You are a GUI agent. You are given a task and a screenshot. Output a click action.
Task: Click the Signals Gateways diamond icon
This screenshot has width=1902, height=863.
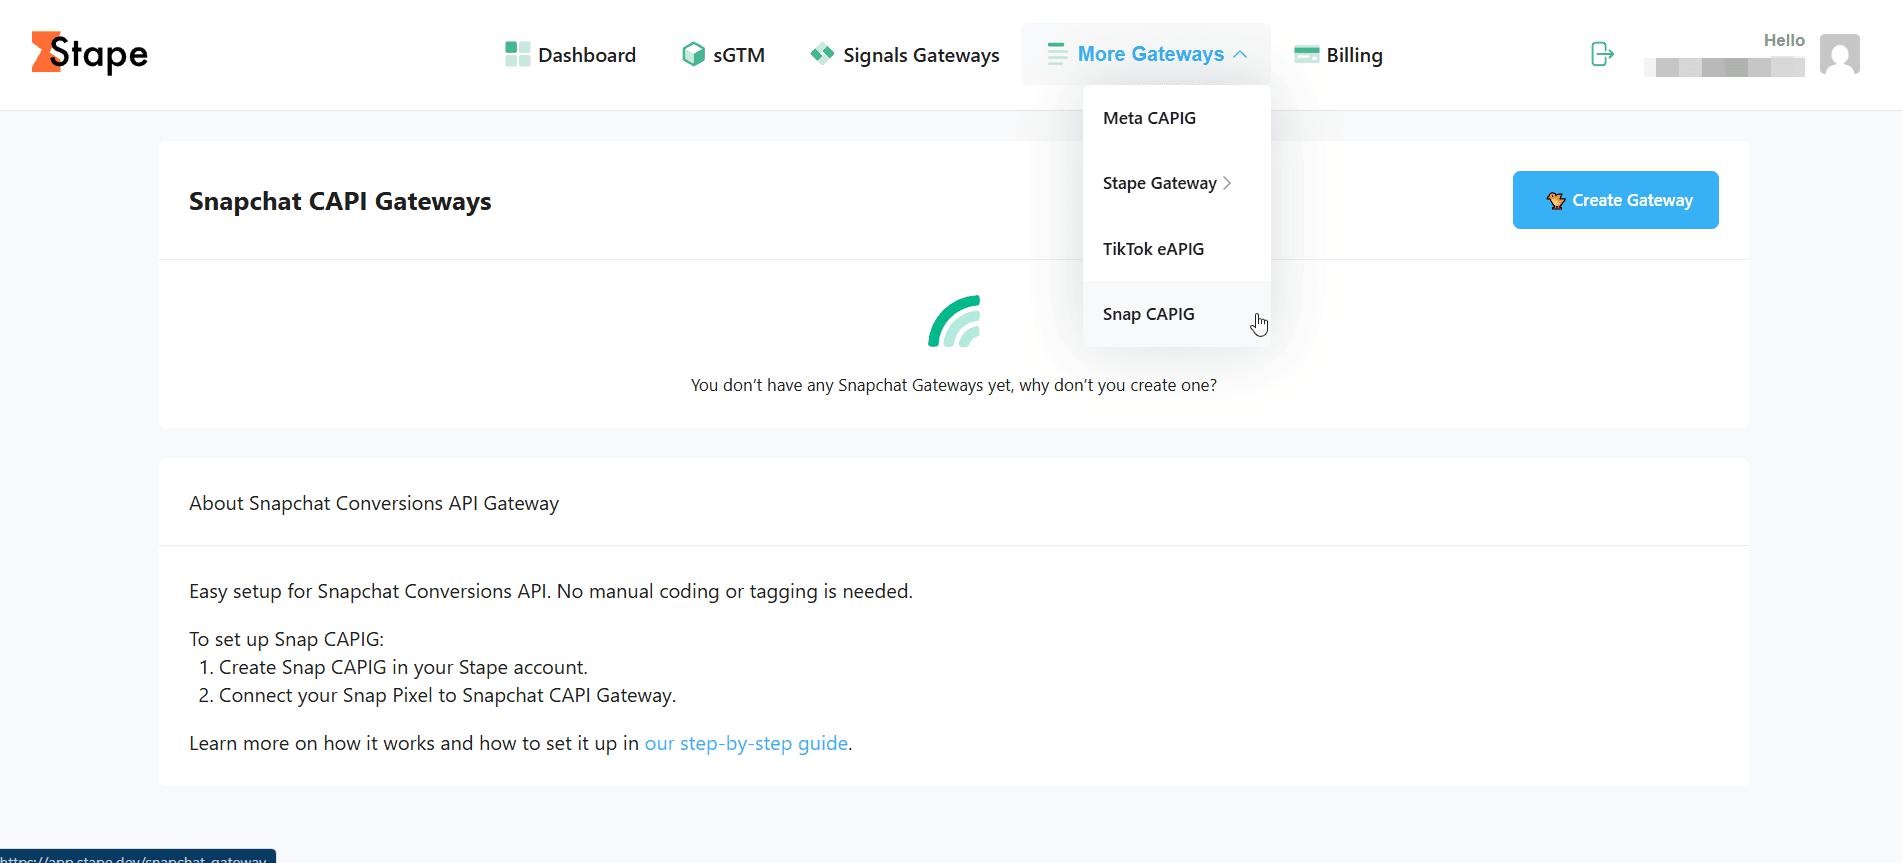click(822, 54)
